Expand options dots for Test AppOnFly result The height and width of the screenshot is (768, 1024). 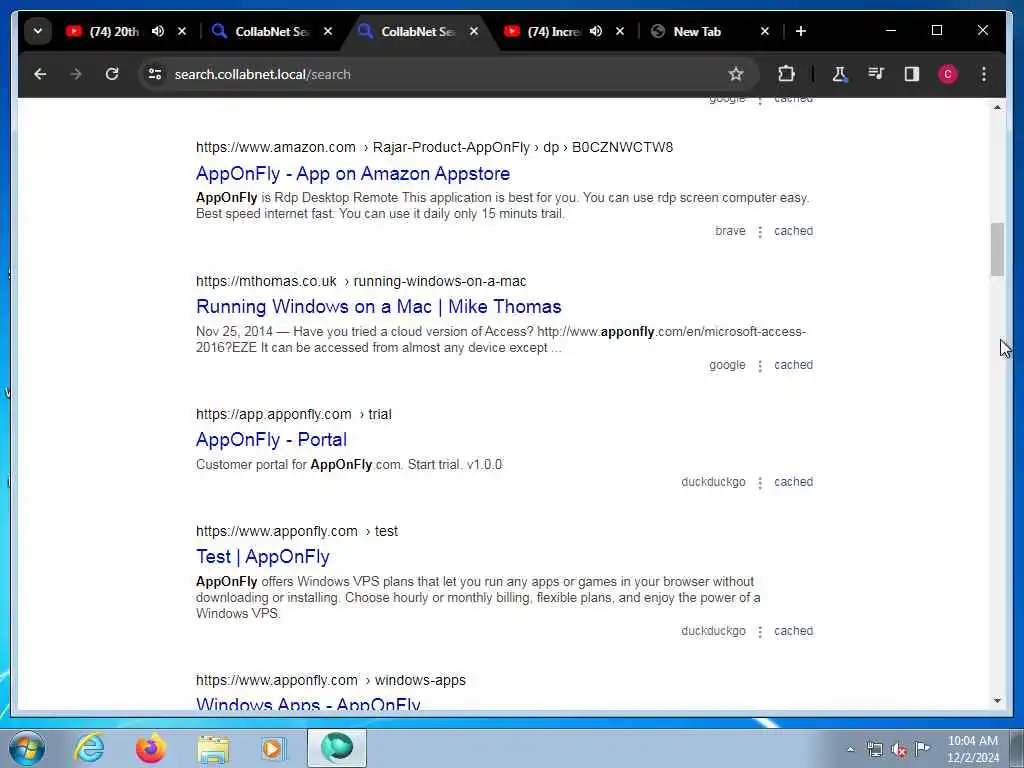click(760, 632)
